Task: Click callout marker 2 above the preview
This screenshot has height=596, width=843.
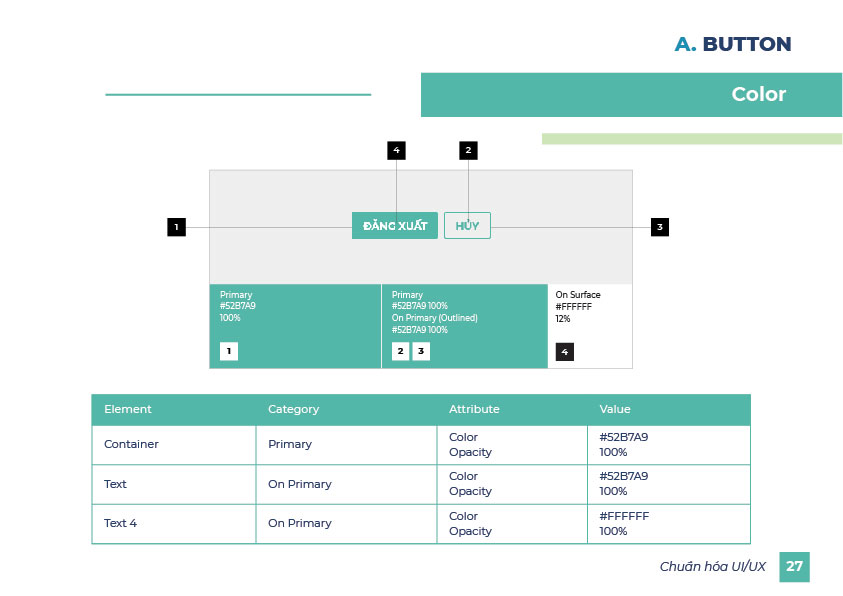Action: point(468,151)
